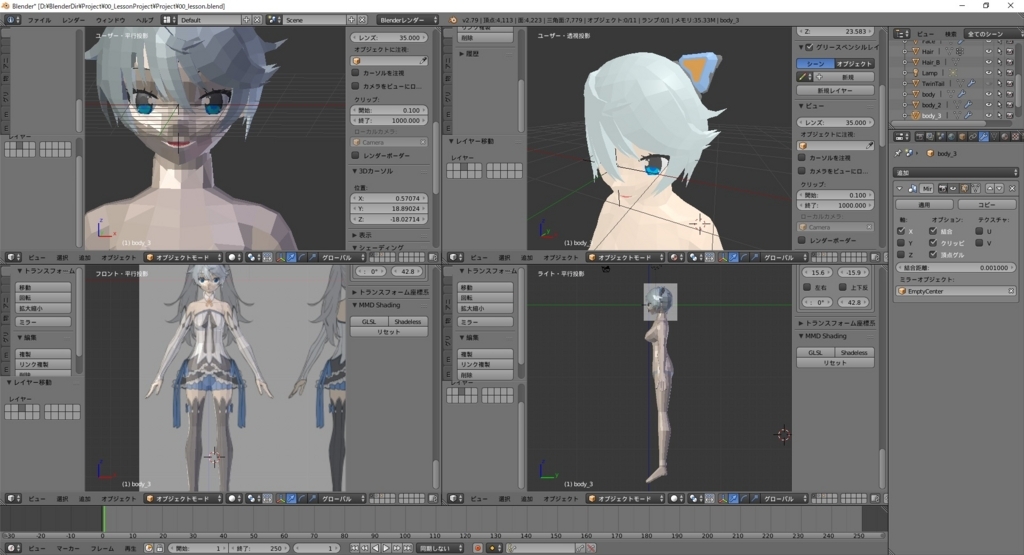Screen dimensions: 1024x555
Task: Select the Object properties orange cube tab
Action: click(962, 137)
